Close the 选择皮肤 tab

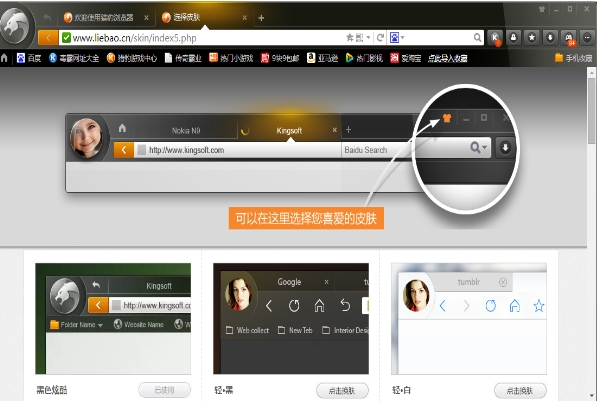pos(244,17)
